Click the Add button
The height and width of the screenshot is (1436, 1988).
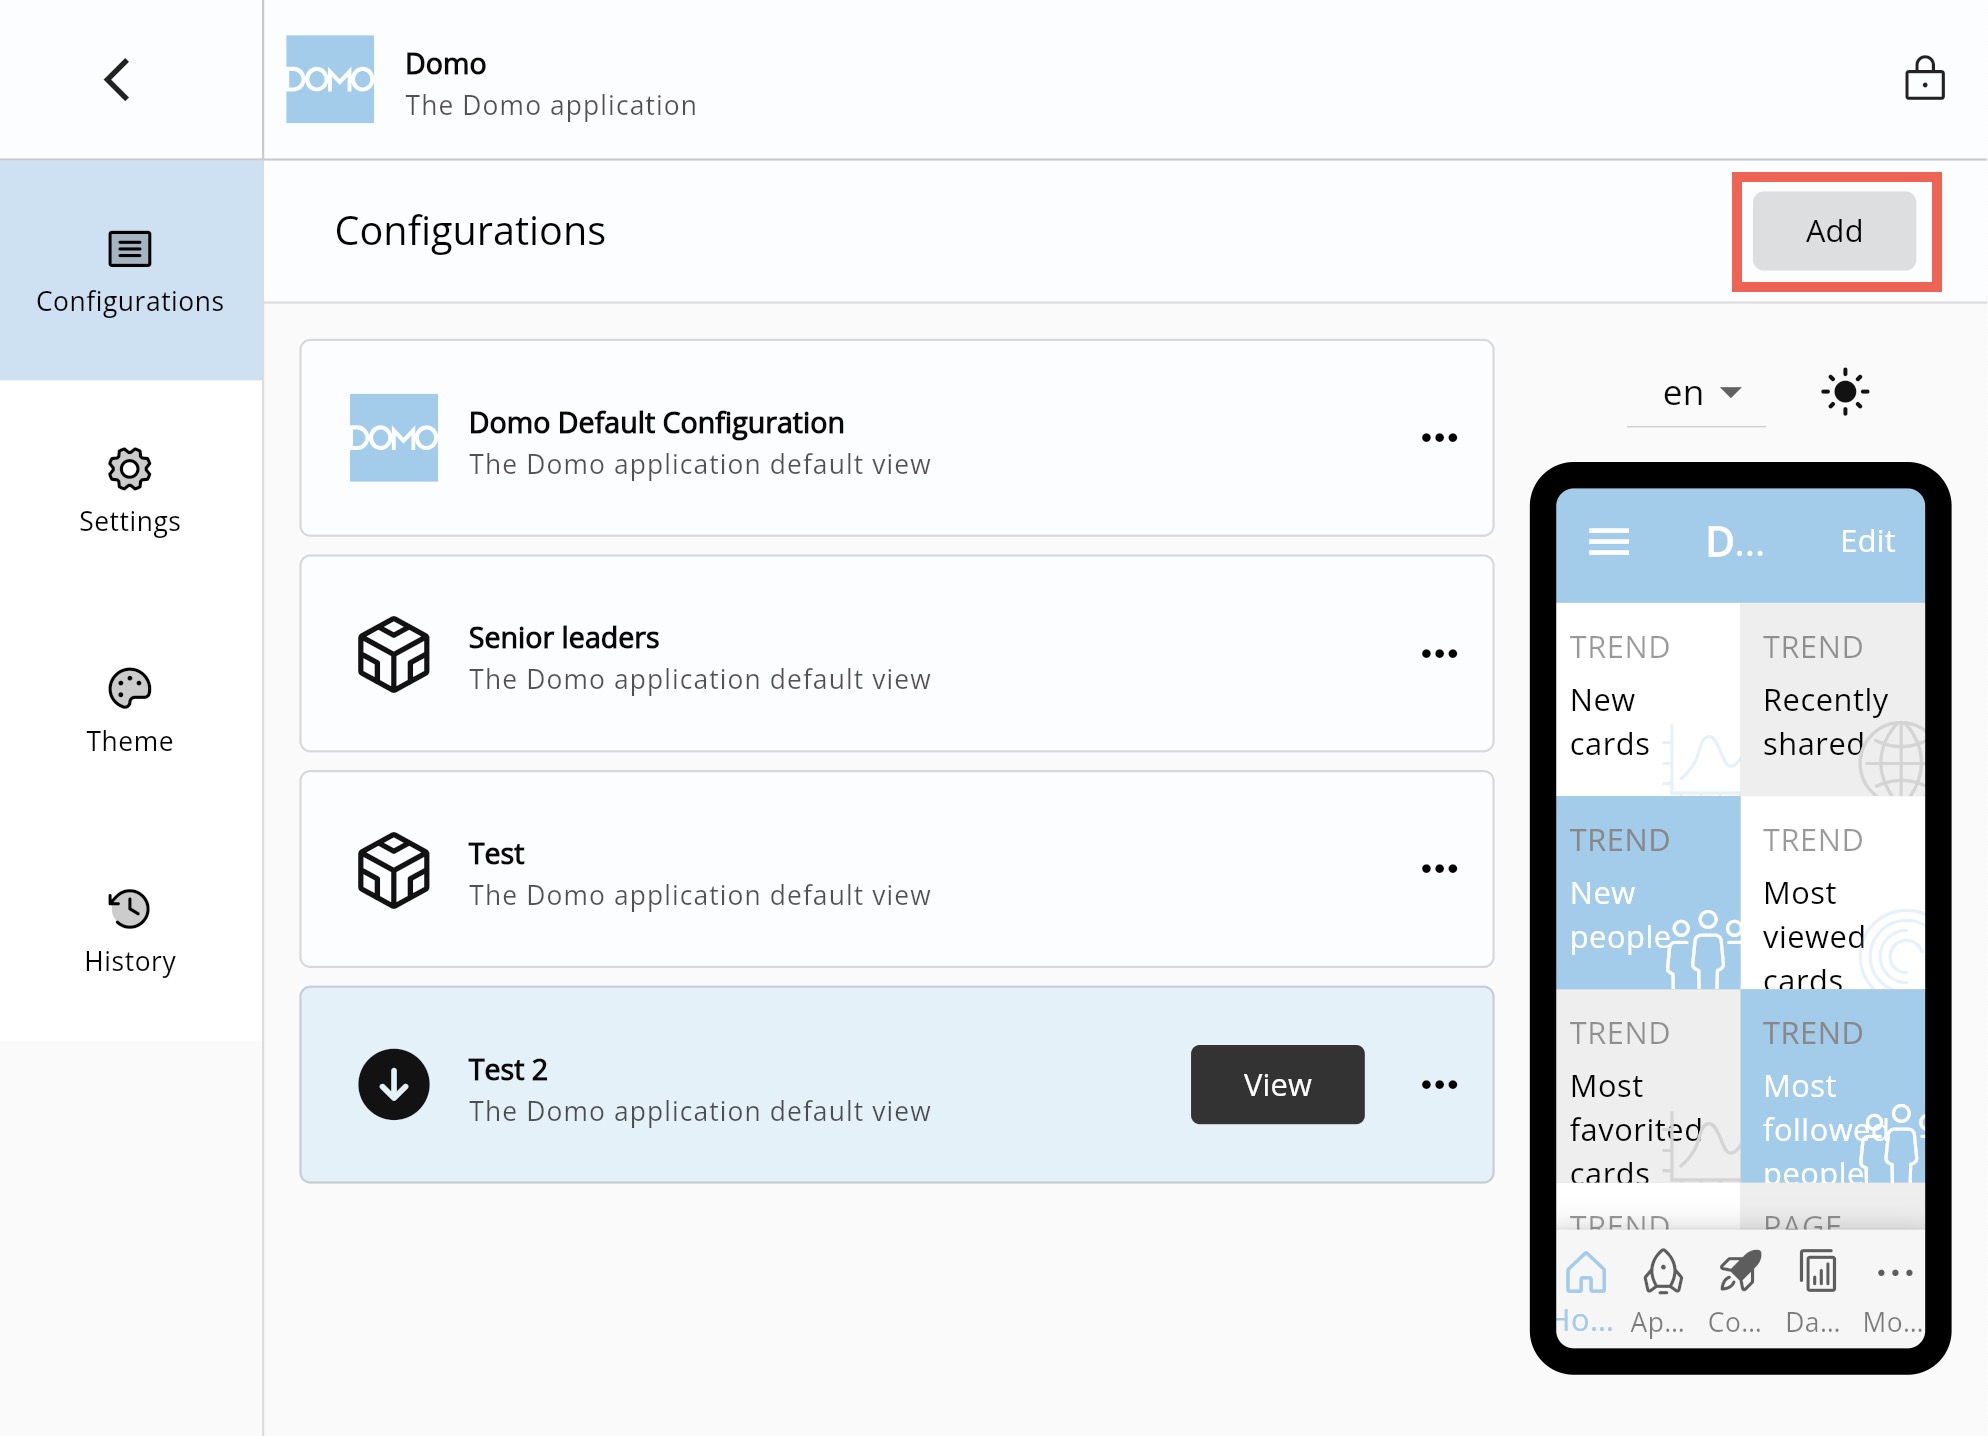coord(1833,230)
